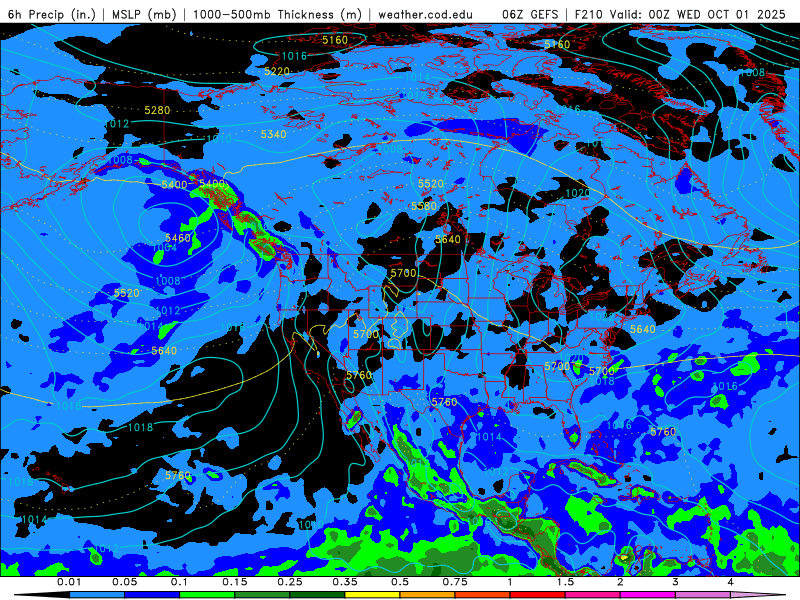Click the weather.cod.edu text in the header

coord(425,14)
